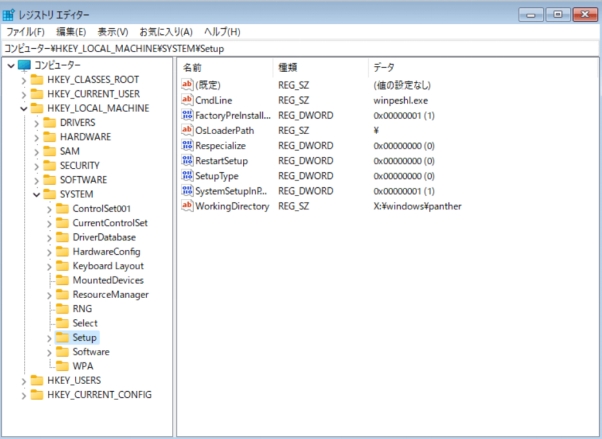
Task: Click the HARDWARE folder icon
Action: (50, 137)
